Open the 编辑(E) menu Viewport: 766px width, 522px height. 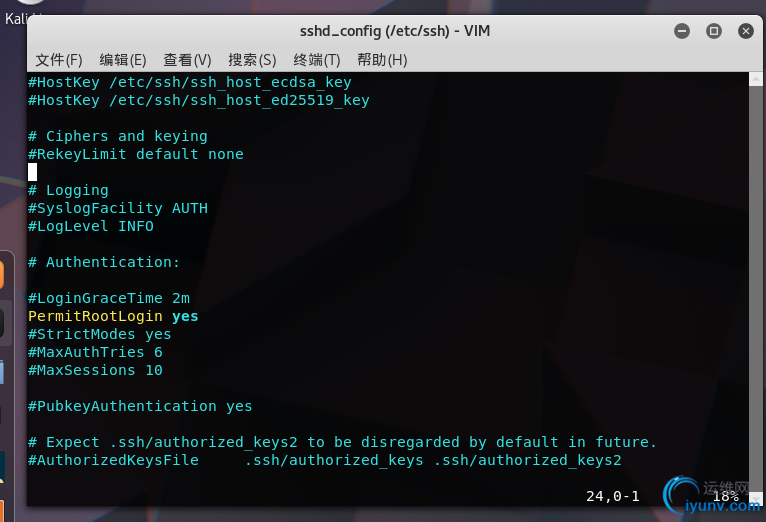123,60
